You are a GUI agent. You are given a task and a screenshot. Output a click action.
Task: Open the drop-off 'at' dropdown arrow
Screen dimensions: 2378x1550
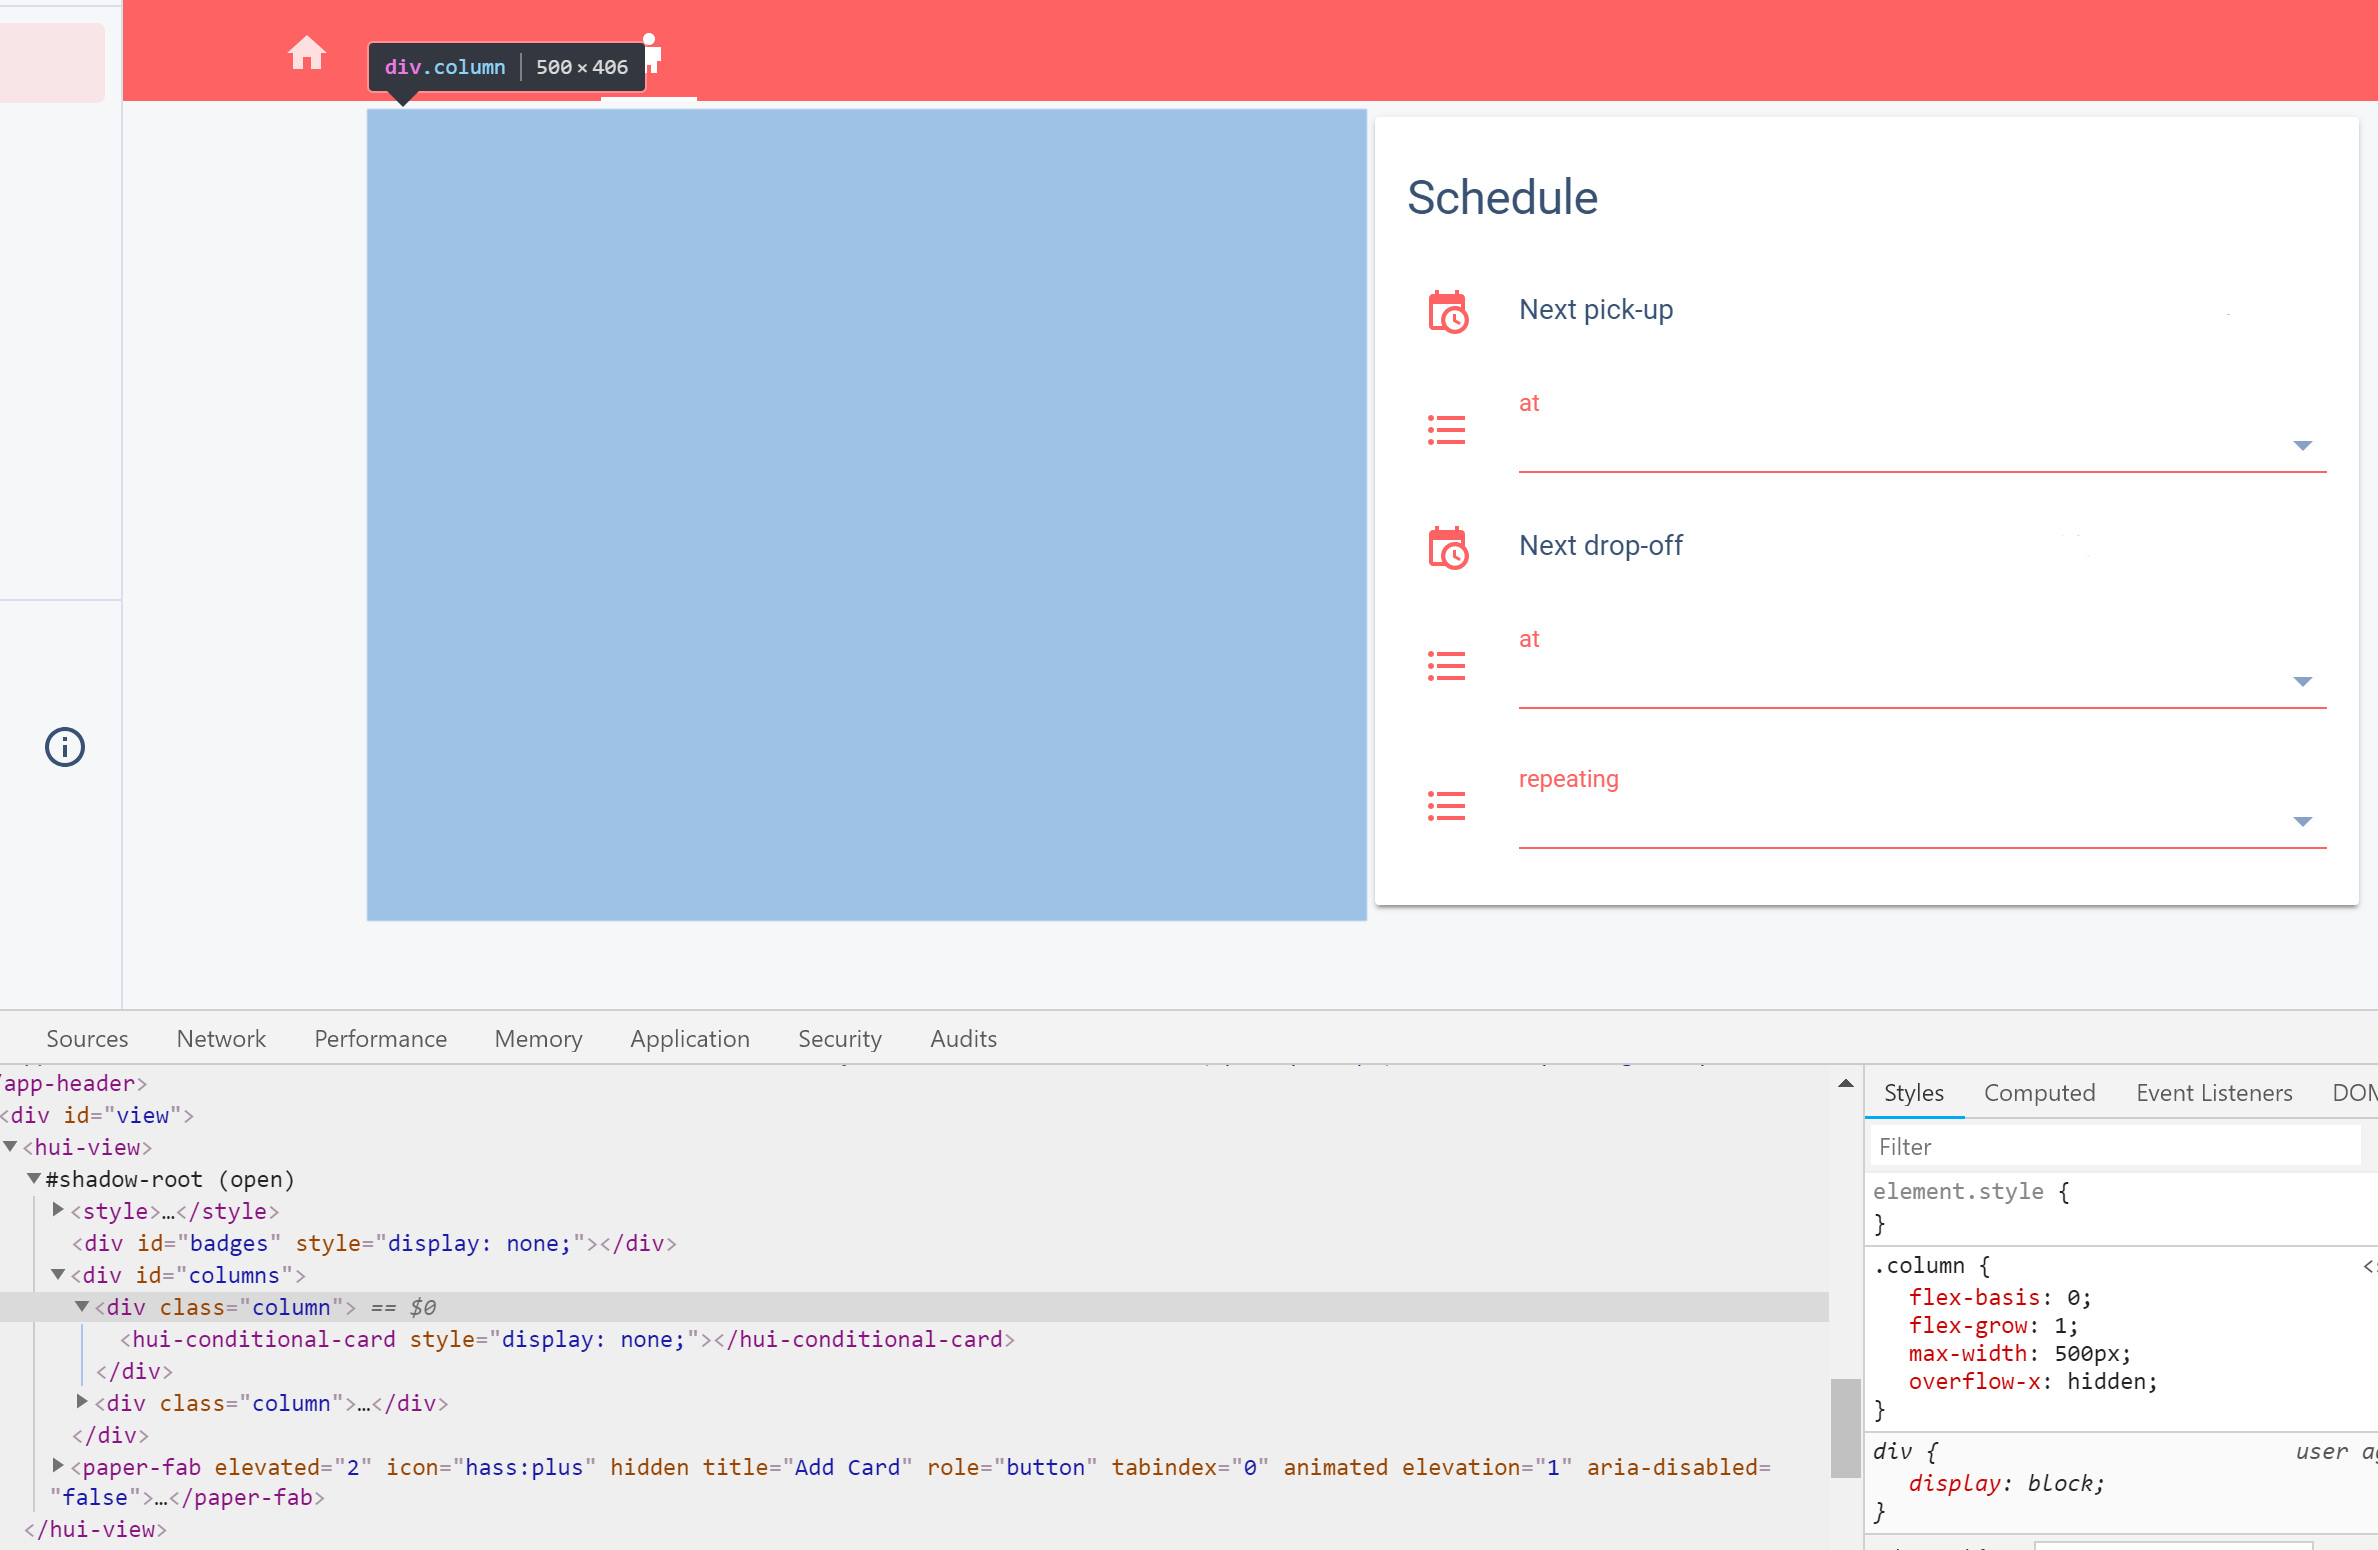[2302, 681]
